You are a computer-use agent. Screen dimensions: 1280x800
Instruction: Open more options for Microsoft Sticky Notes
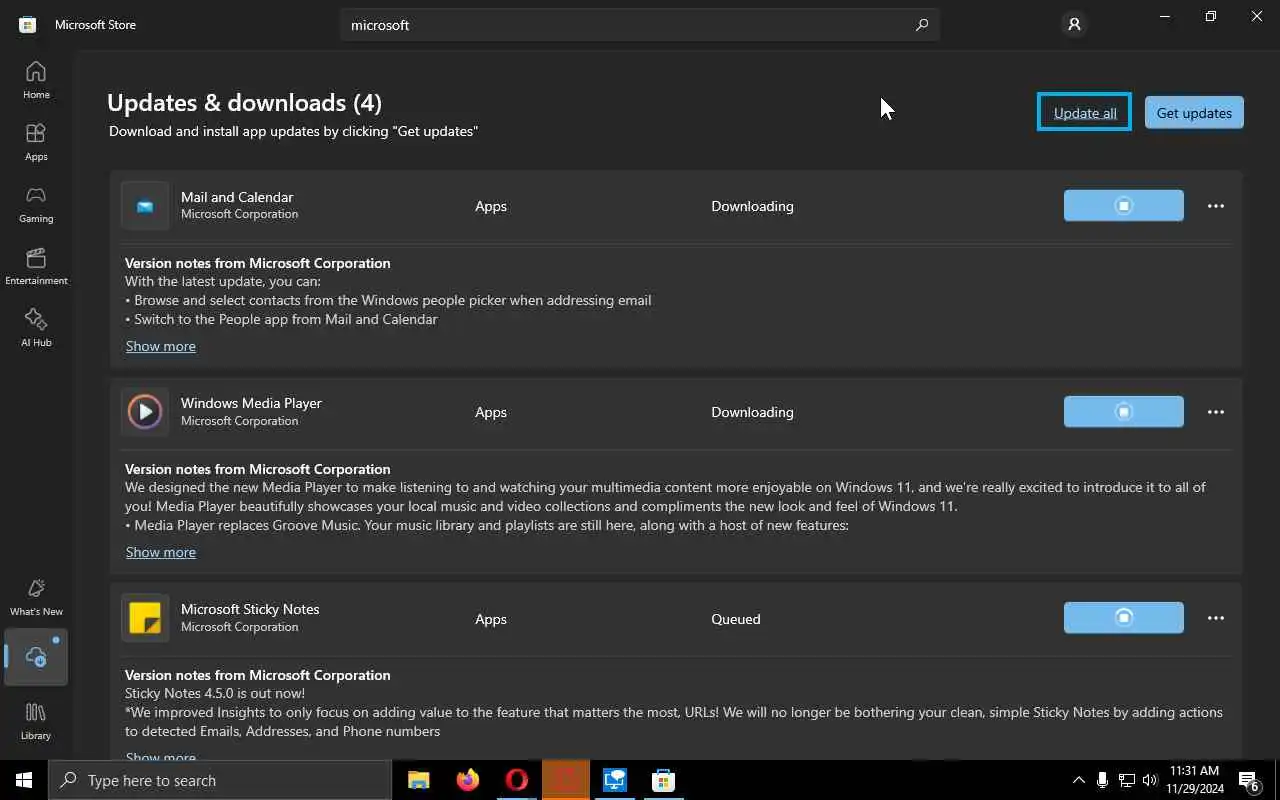[x=1216, y=618]
